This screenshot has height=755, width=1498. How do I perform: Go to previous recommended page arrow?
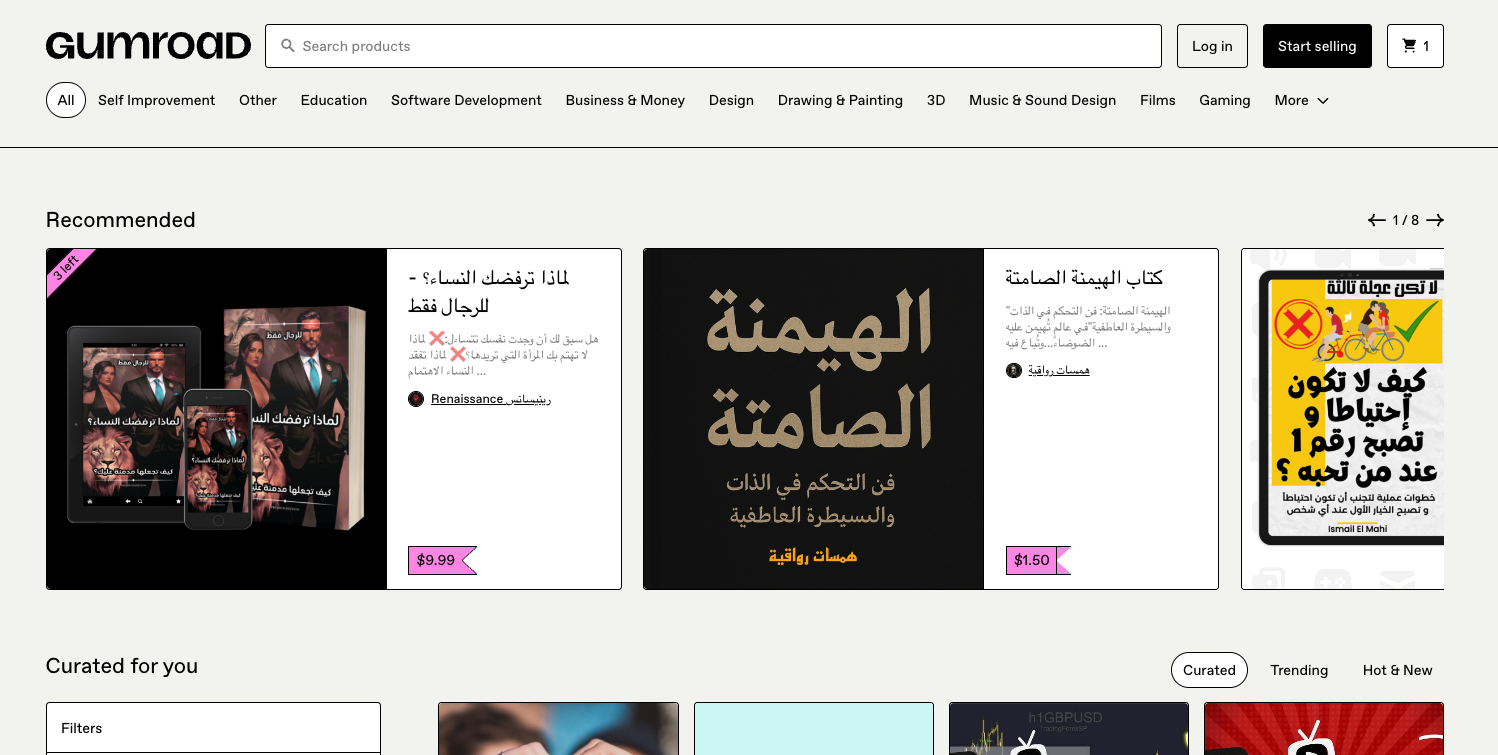(x=1377, y=220)
